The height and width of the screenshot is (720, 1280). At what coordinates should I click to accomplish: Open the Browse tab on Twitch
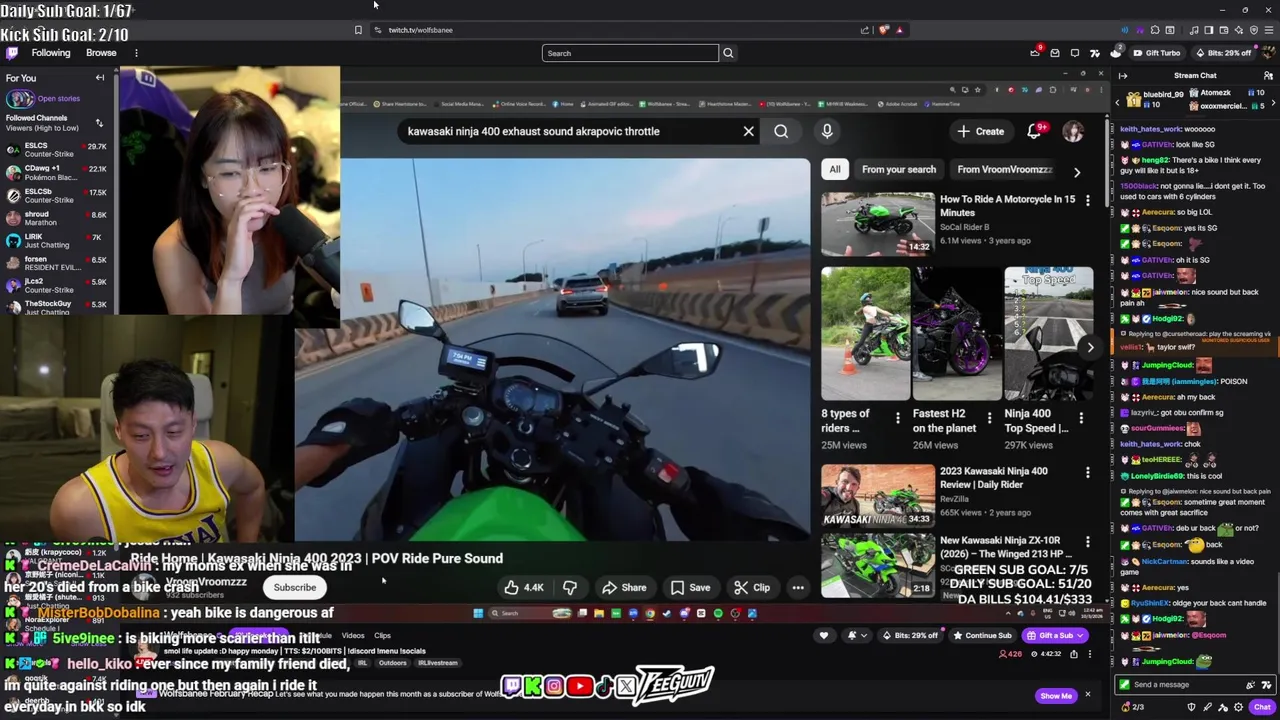[x=101, y=53]
